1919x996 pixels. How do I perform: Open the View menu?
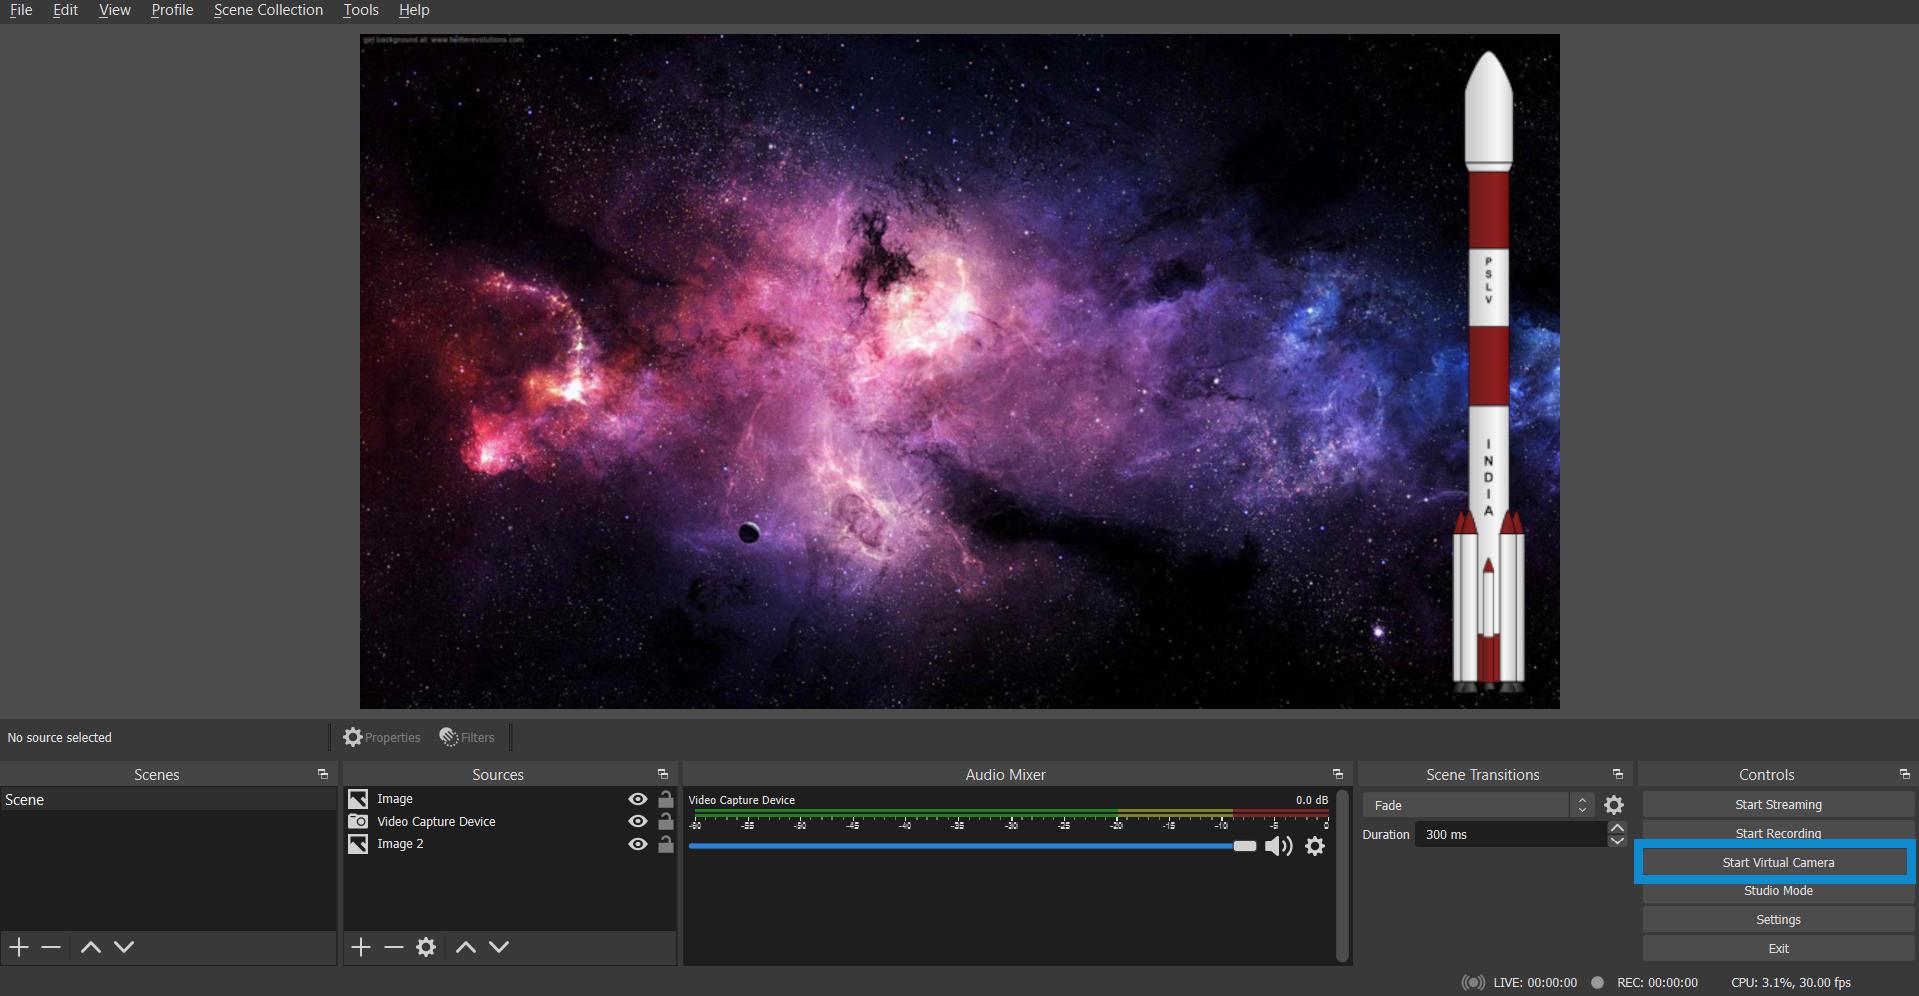click(115, 10)
